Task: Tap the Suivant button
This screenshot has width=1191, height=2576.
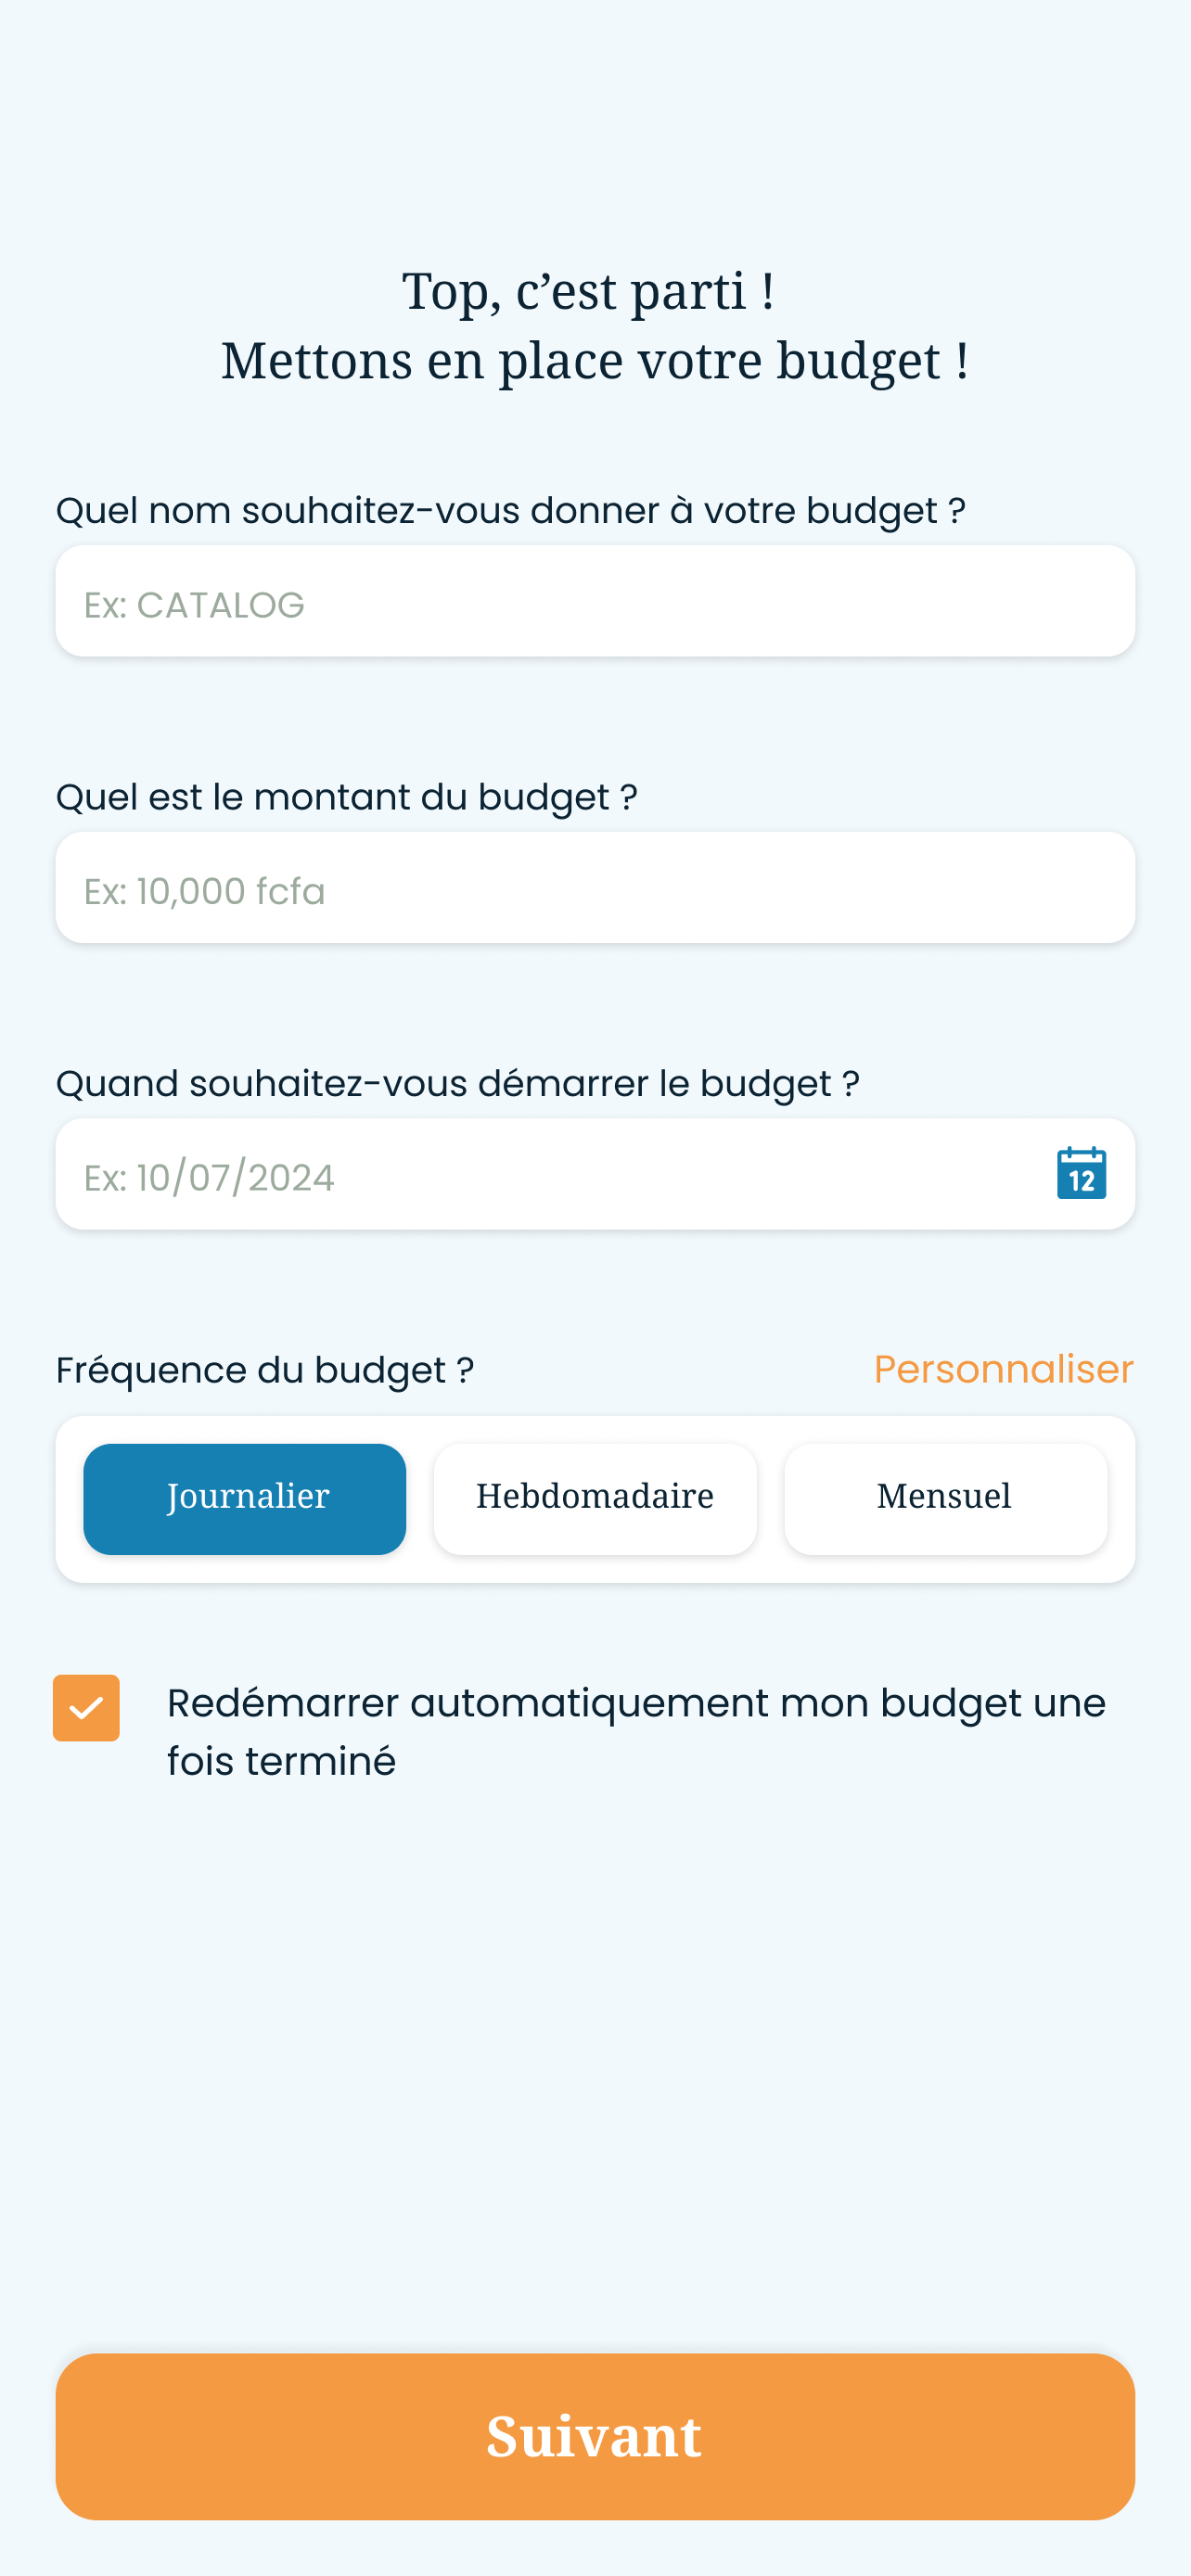Action: pyautogui.click(x=595, y=2436)
